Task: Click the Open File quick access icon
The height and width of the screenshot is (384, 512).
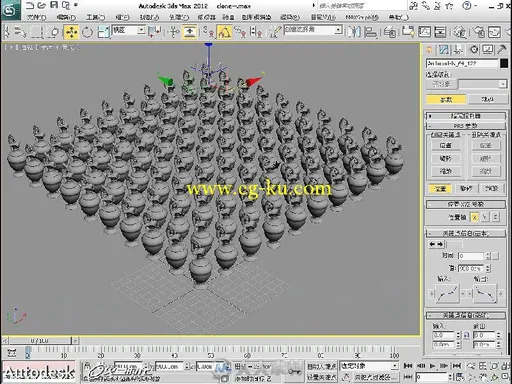Action: pos(42,5)
